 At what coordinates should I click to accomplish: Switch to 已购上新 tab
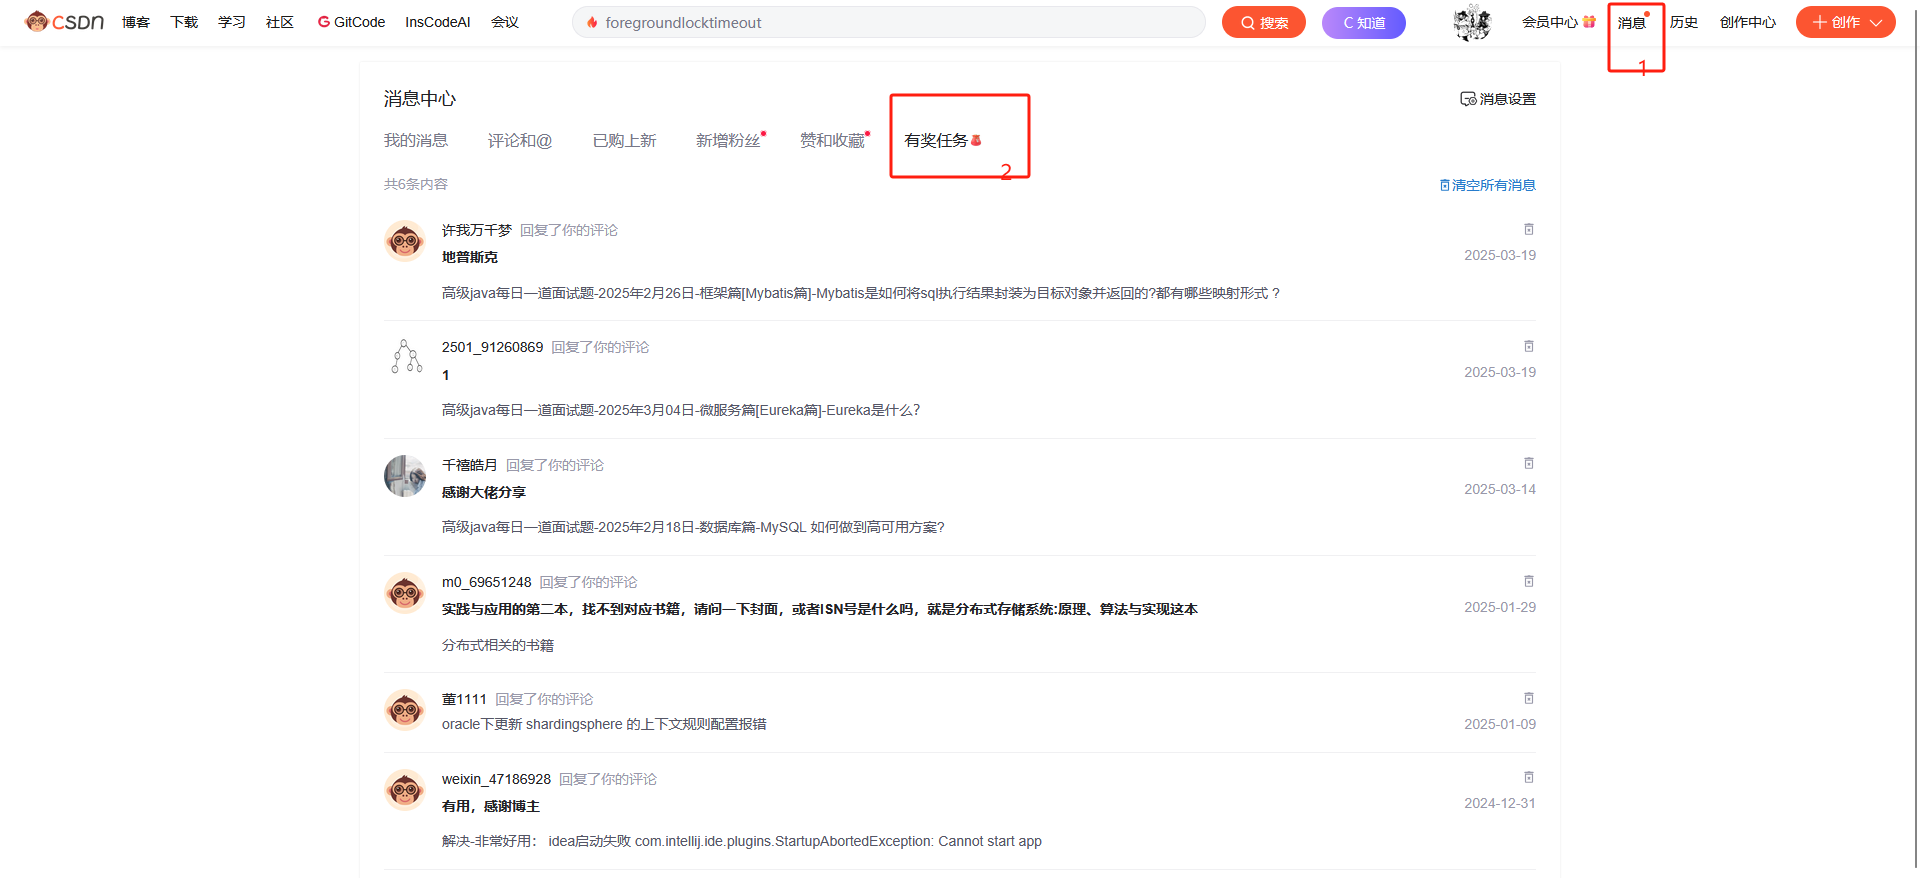tap(624, 141)
